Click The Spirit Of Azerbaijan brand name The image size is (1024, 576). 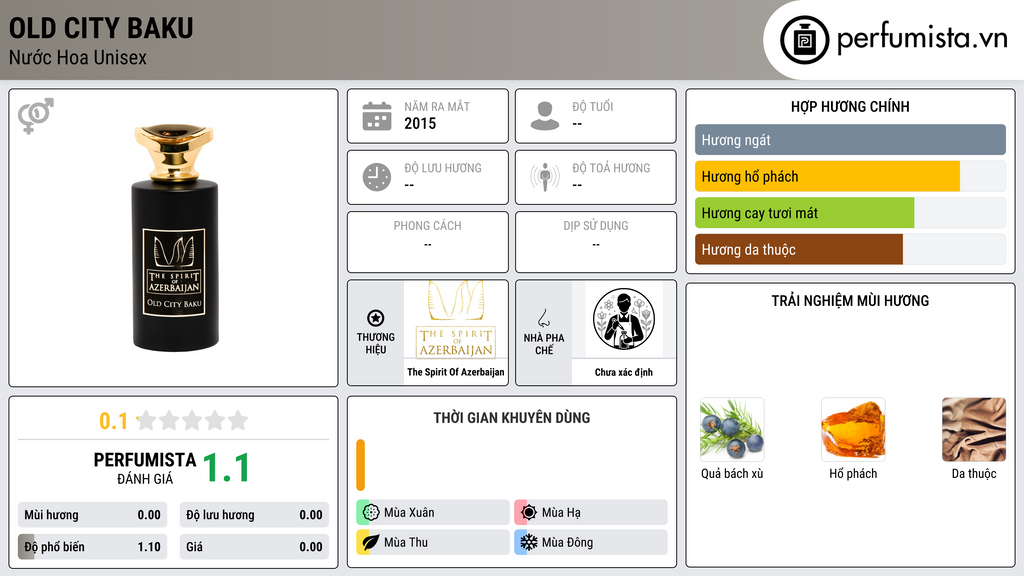pos(456,372)
